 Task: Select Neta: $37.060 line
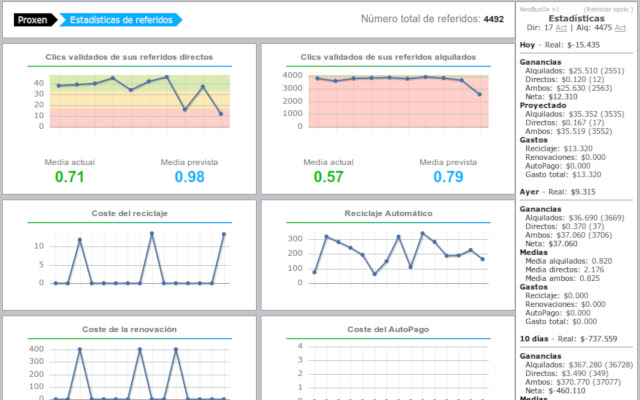(x=551, y=244)
